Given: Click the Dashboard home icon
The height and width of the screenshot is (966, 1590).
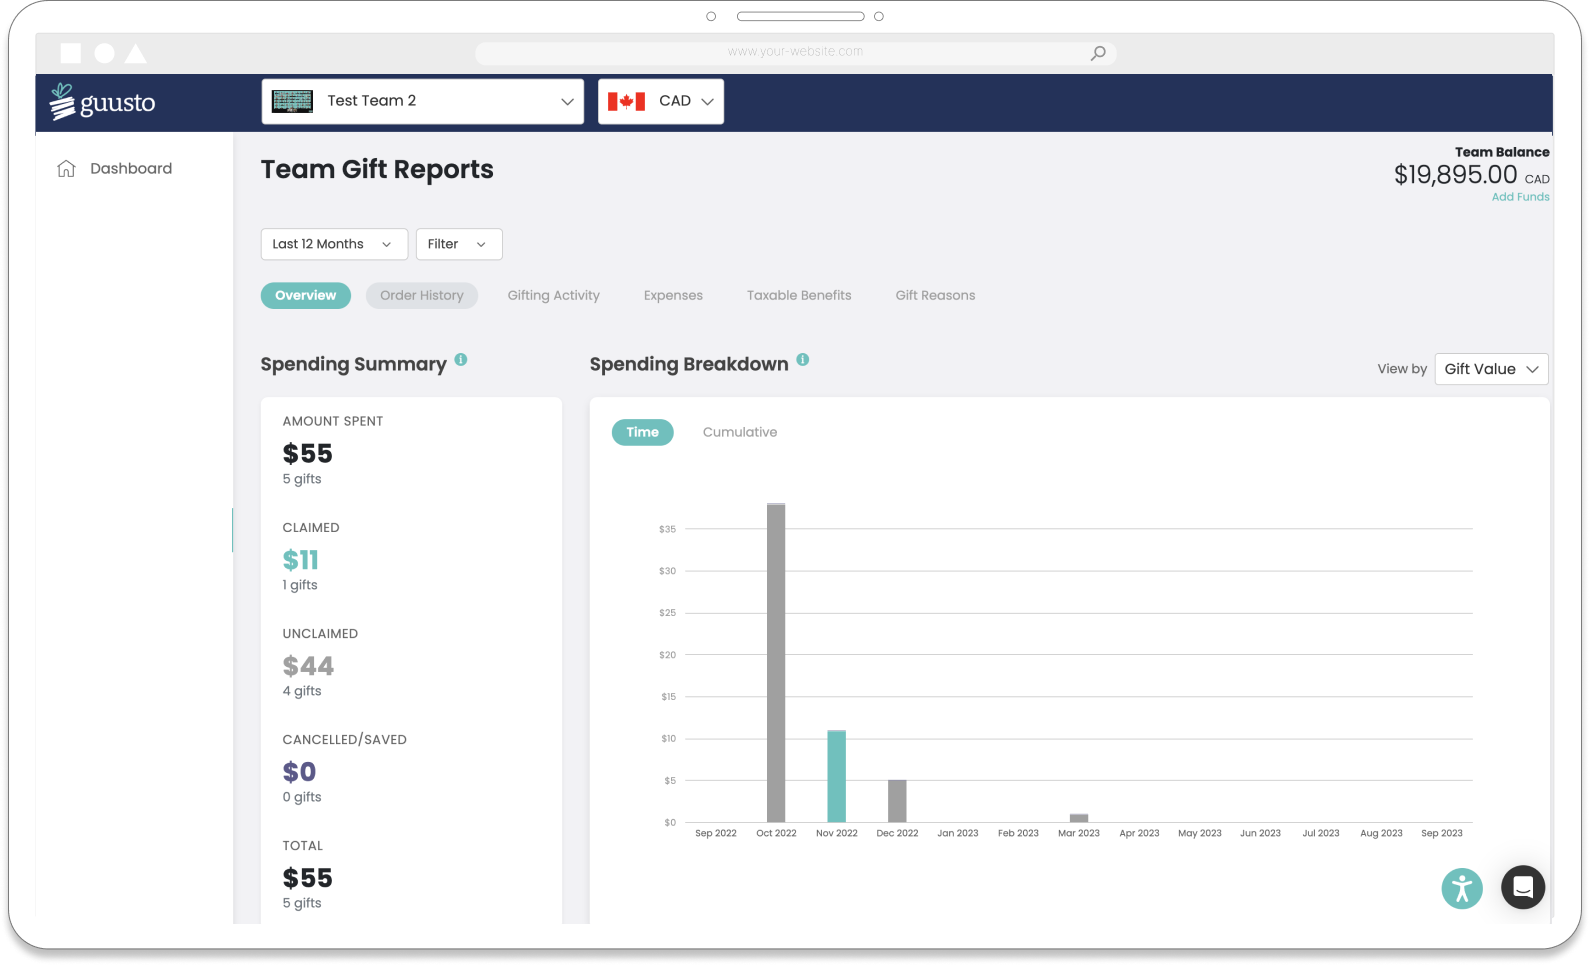Looking at the screenshot, I should tap(66, 168).
